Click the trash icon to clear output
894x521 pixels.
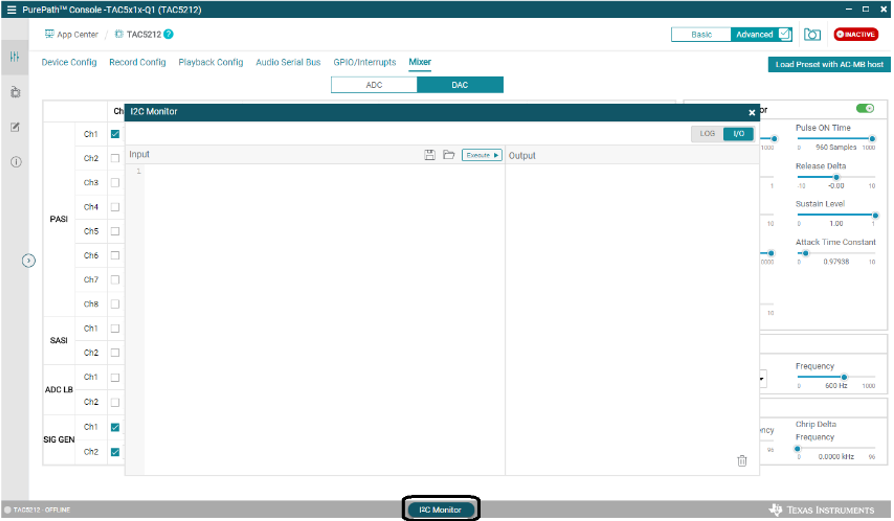click(x=741, y=460)
